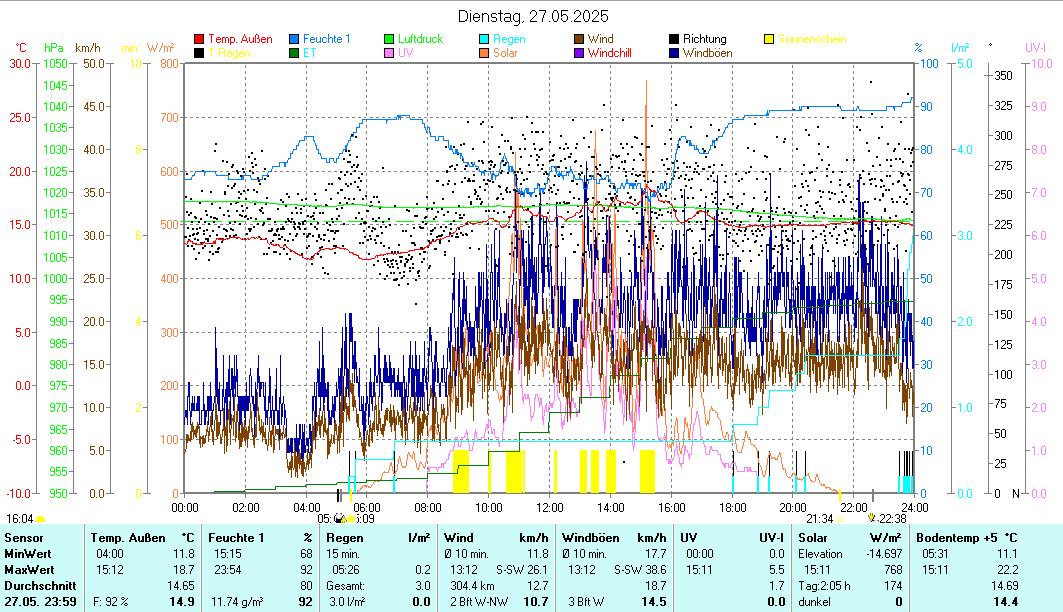
Task: Select the Durchschnitt row label
Action: [x=38, y=585]
